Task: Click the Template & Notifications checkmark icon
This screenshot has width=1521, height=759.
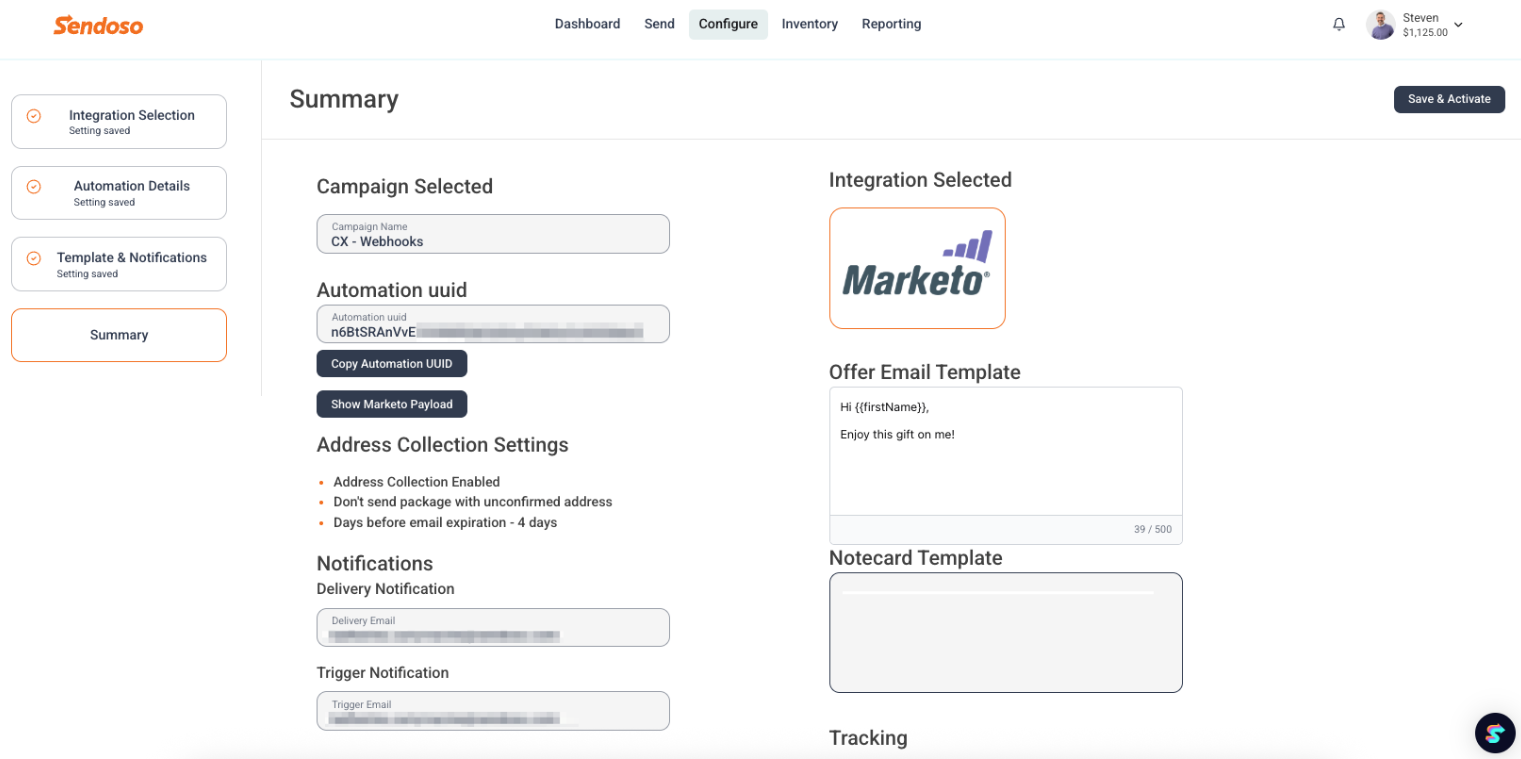Action: point(33,258)
